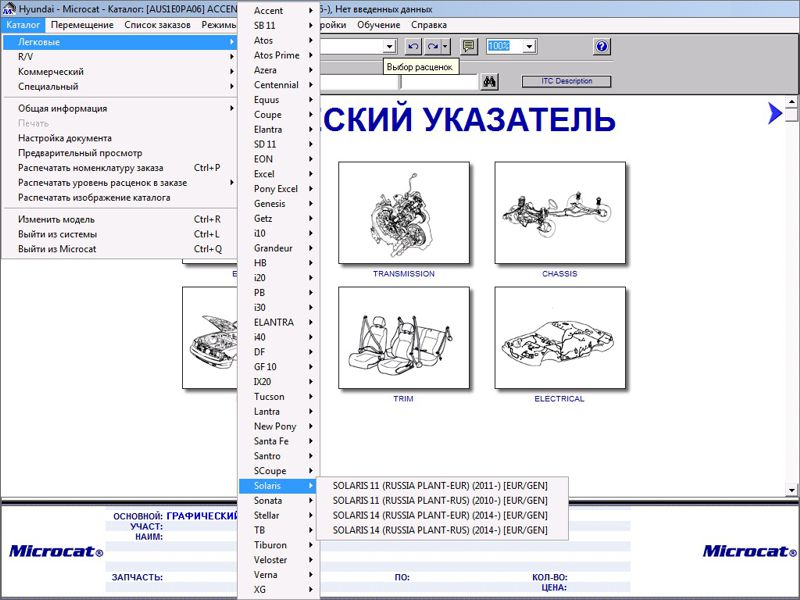Open the 100% zoom dropdown
Image resolution: width=800 pixels, height=600 pixels.
(529, 46)
